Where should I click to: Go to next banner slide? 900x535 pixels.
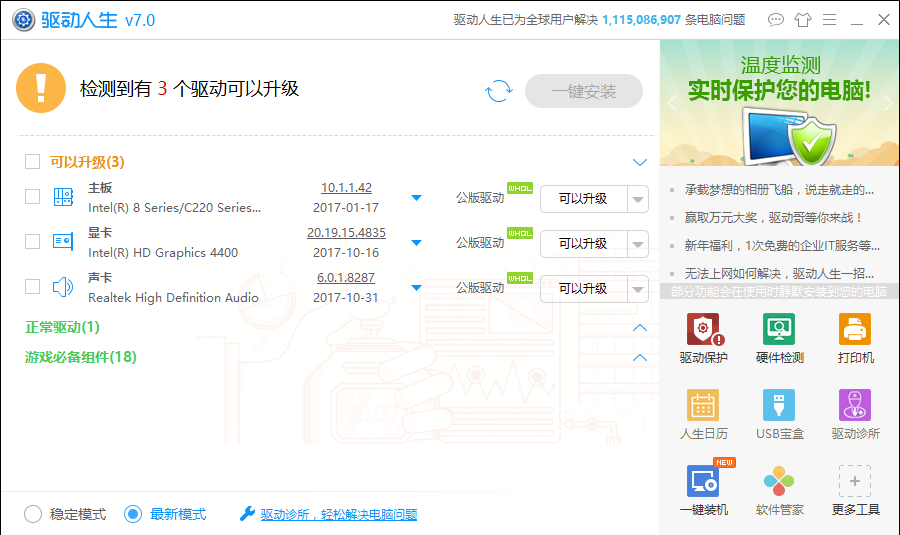(x=888, y=103)
